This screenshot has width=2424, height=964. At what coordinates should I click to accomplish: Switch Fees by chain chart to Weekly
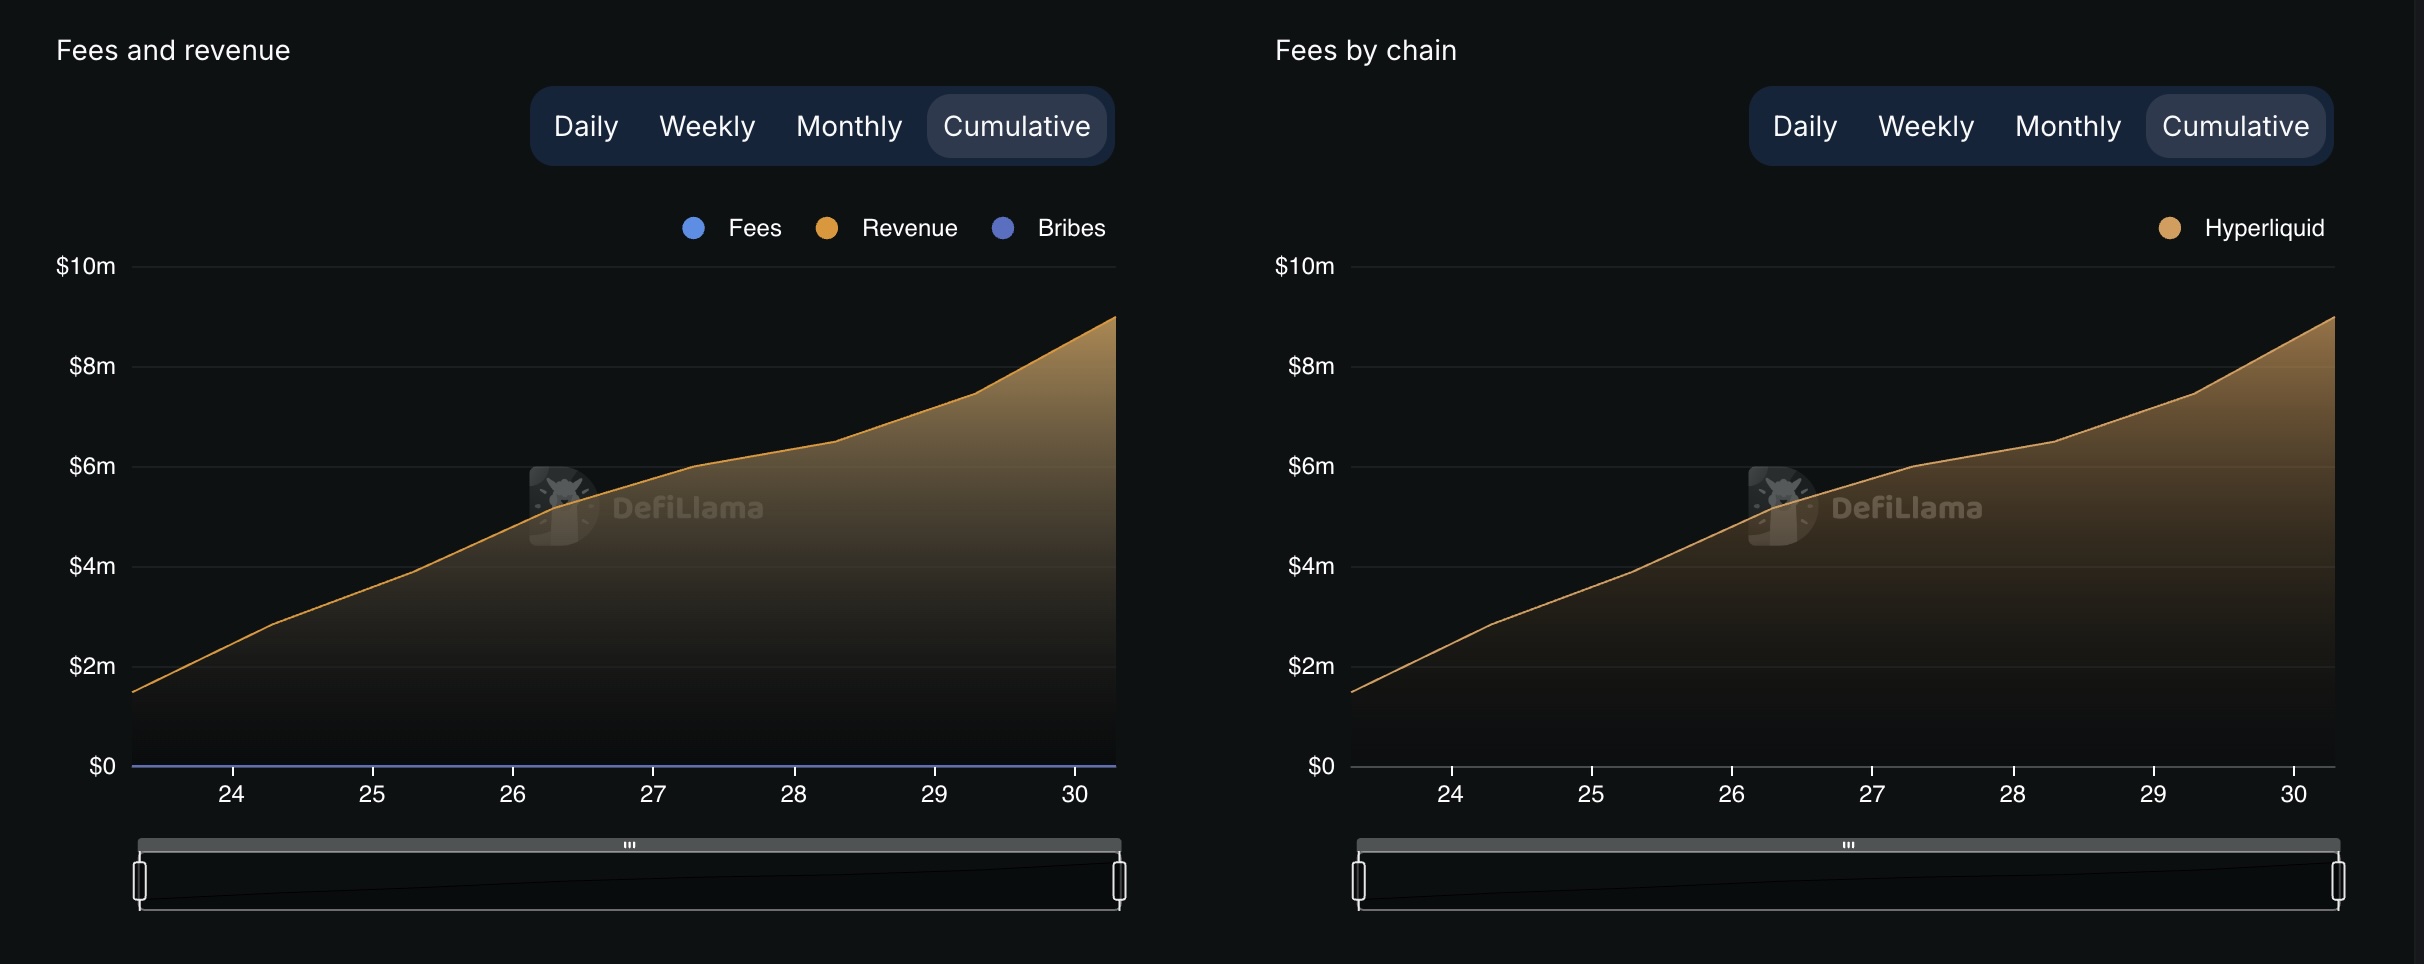click(x=1926, y=126)
